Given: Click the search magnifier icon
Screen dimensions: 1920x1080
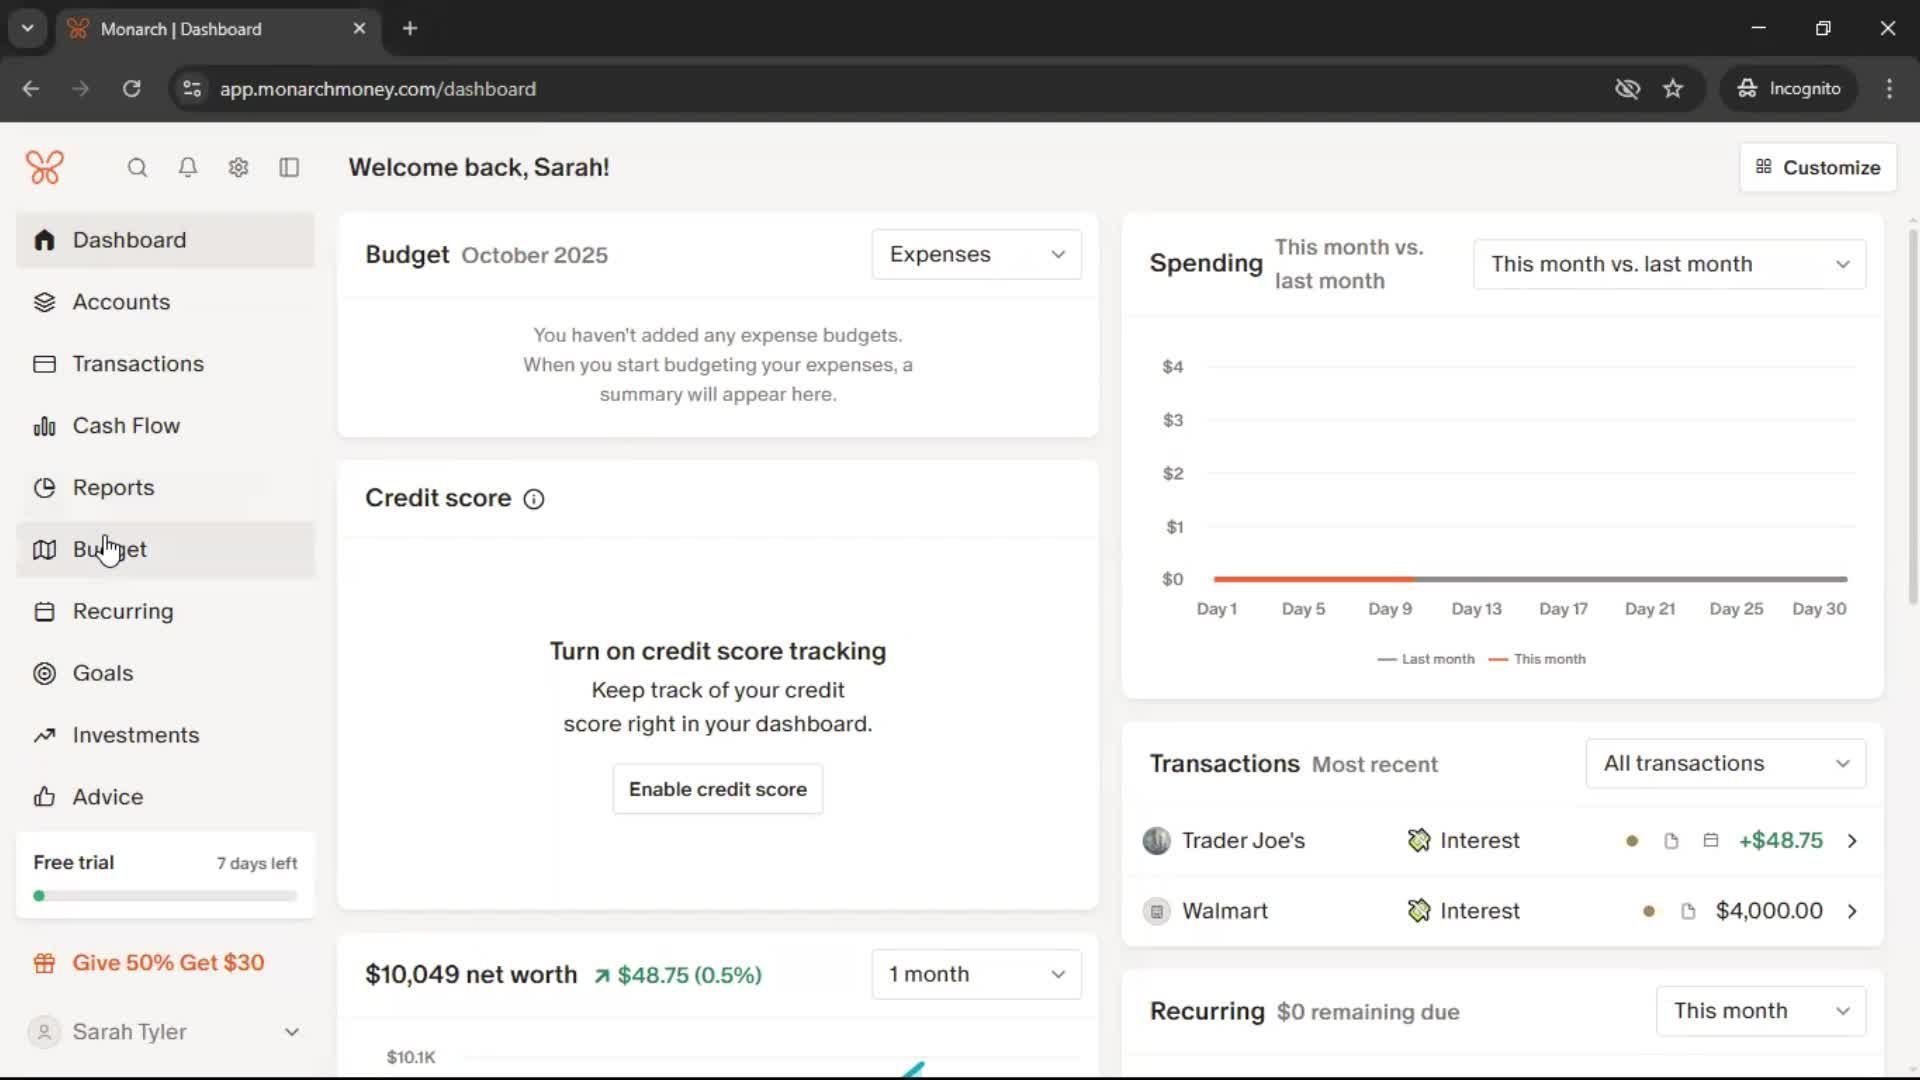Looking at the screenshot, I should [137, 167].
